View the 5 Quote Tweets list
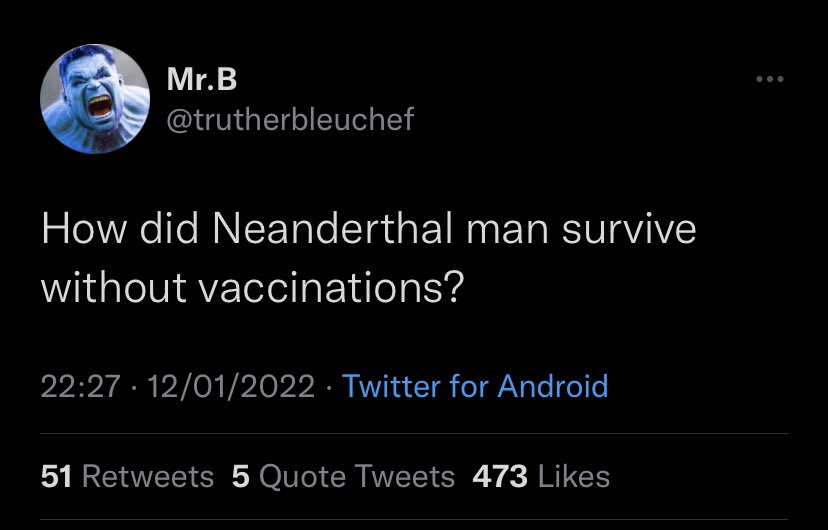 coord(343,477)
